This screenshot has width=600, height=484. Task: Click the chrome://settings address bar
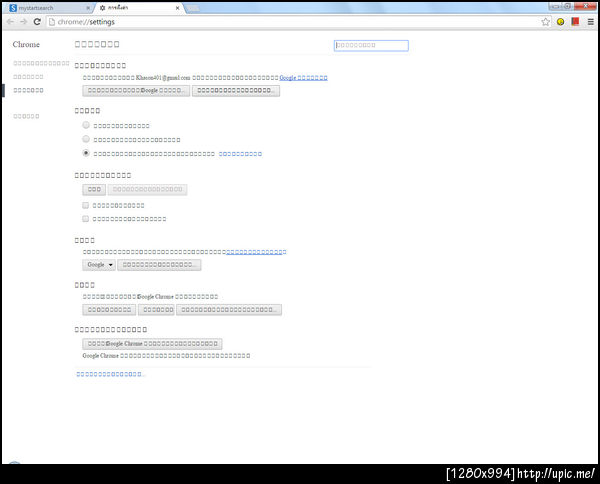[295, 22]
